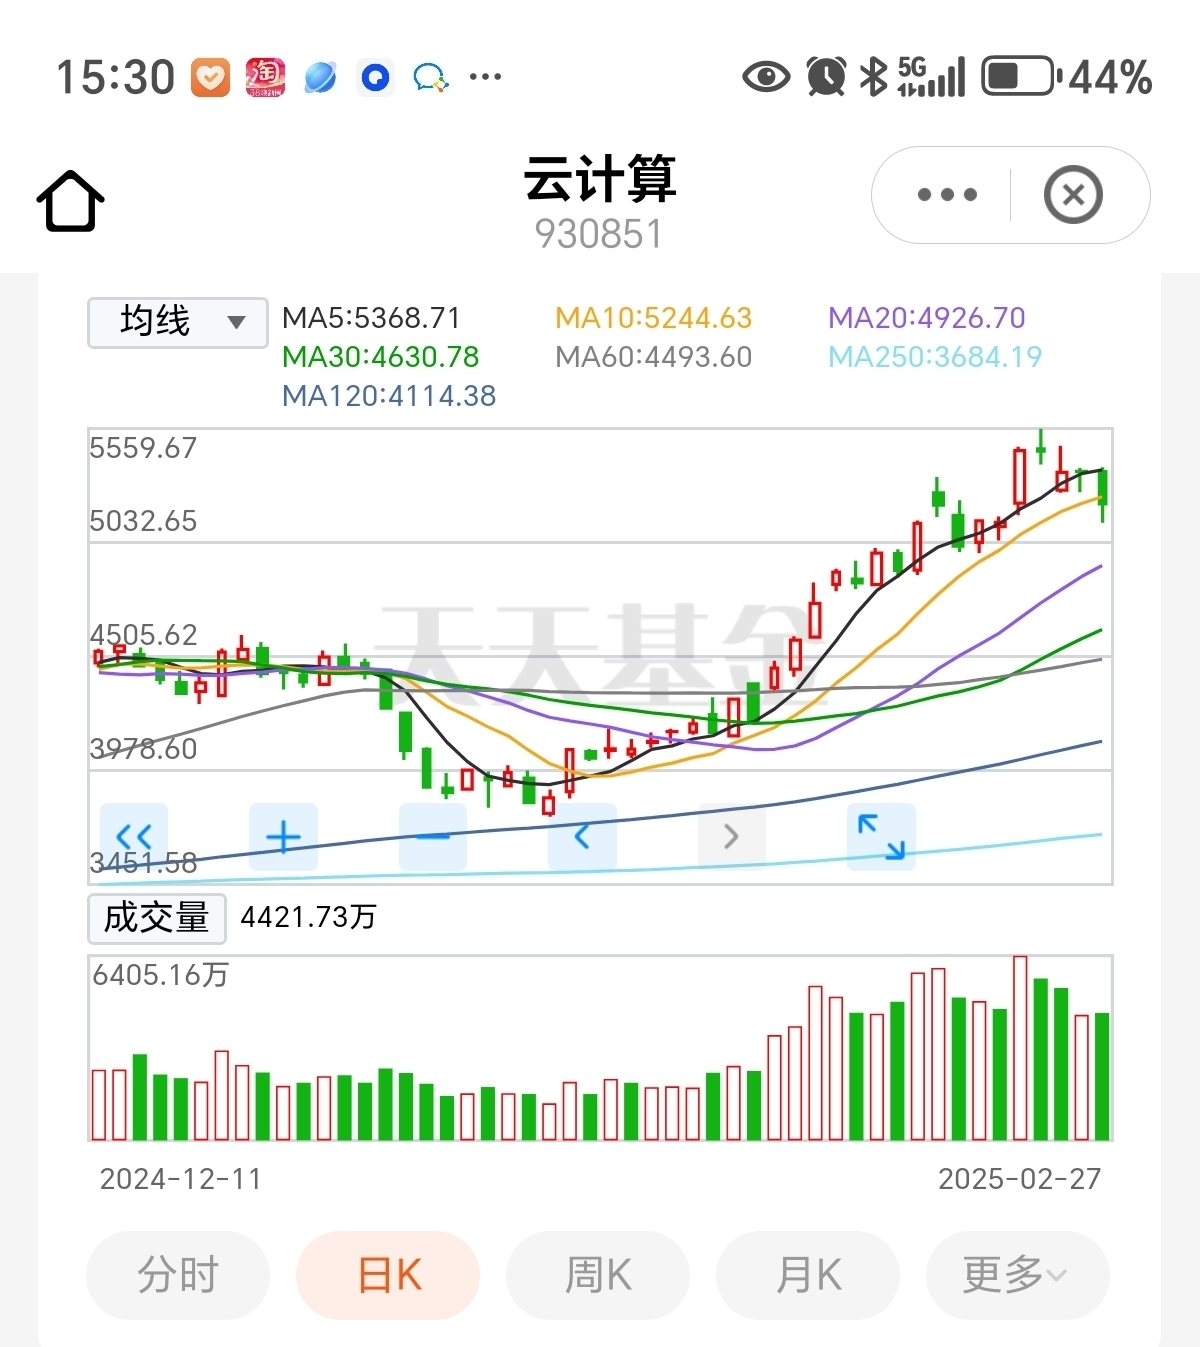The image size is (1200, 1347).
Task: Switch to 周K weekly chart tab
Action: (598, 1275)
